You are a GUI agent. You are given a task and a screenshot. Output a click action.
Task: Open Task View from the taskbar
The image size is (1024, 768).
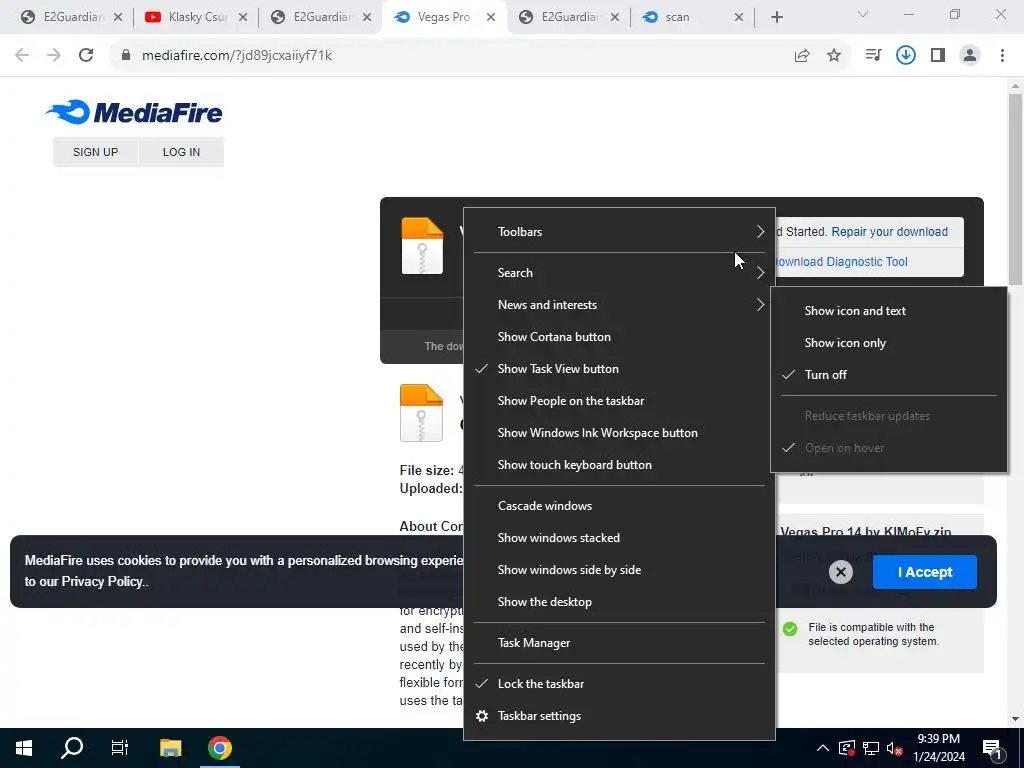[120, 748]
